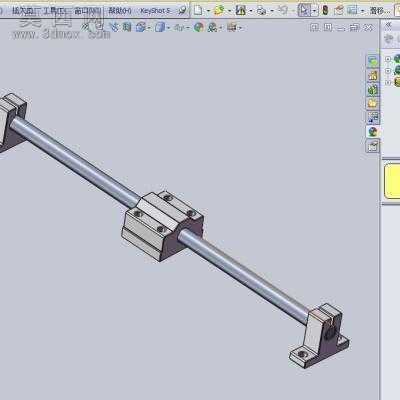Viewport: 400px width, 400px height.
Task: Open the yellow folder search task pane tab
Action: tap(373, 104)
